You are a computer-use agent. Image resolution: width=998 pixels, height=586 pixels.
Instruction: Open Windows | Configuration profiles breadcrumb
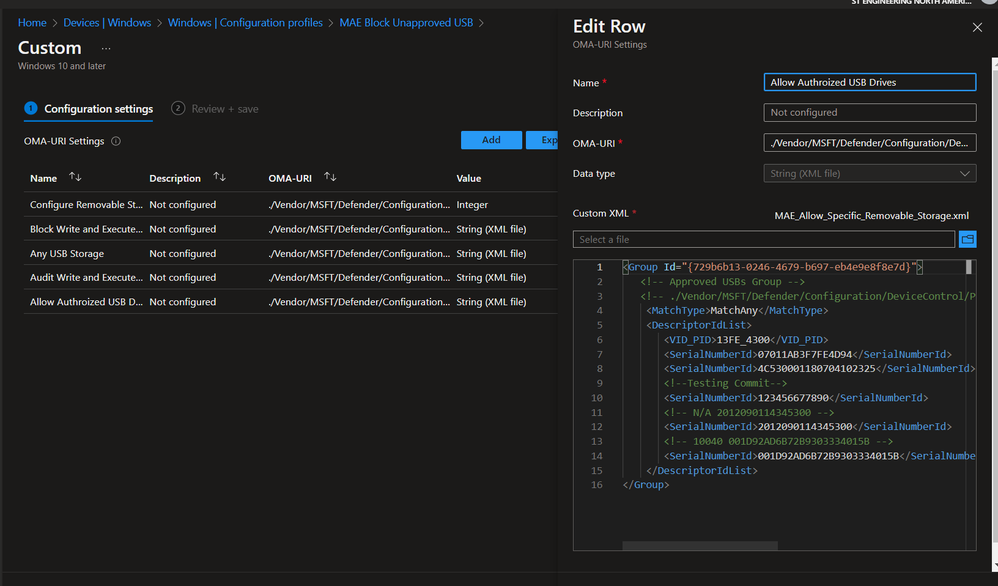point(245,22)
